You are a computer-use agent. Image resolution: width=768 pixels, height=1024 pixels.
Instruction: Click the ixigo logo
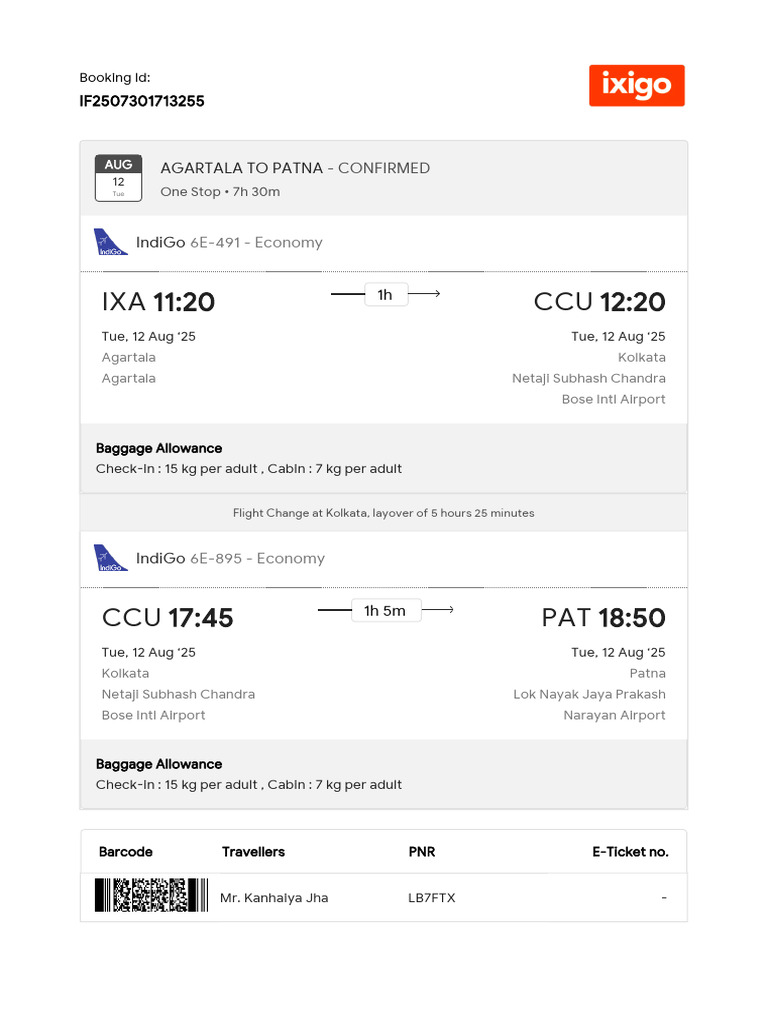click(x=636, y=86)
